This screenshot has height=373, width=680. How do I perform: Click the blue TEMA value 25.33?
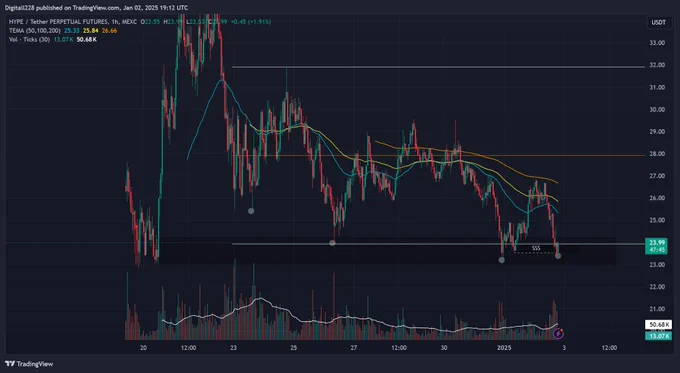(71, 31)
